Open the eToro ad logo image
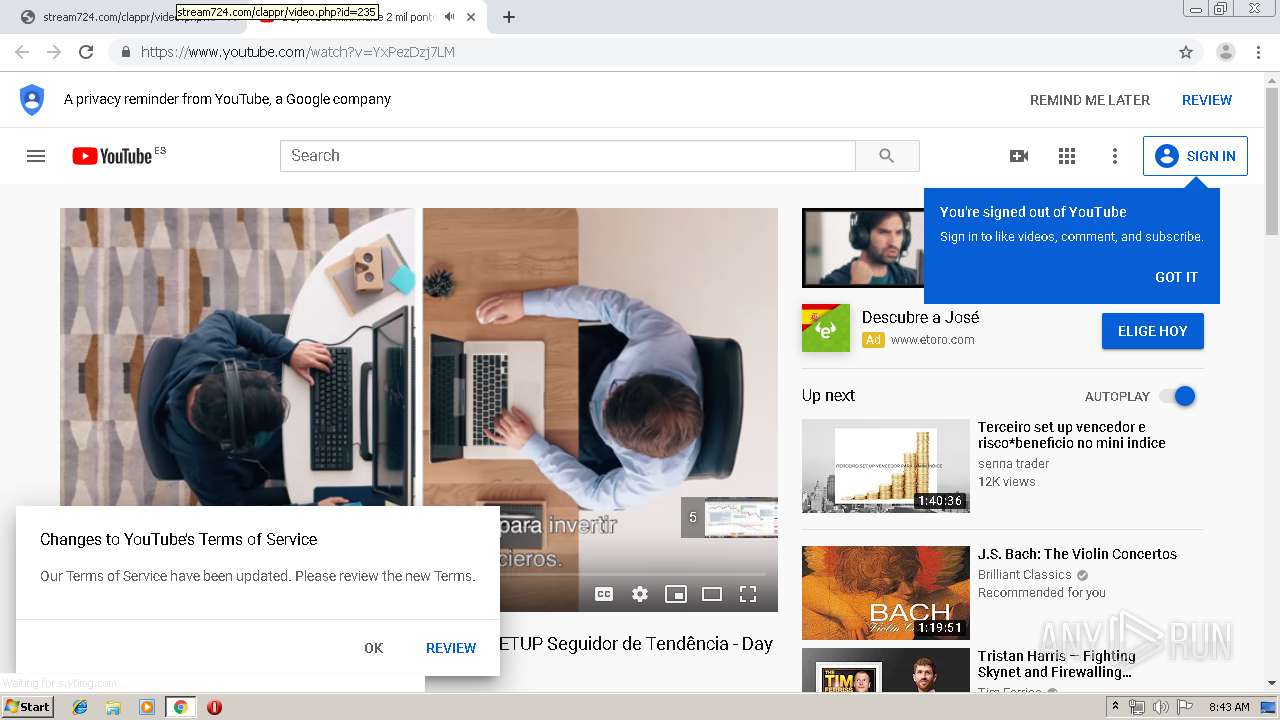This screenshot has width=1280, height=720. 826,328
